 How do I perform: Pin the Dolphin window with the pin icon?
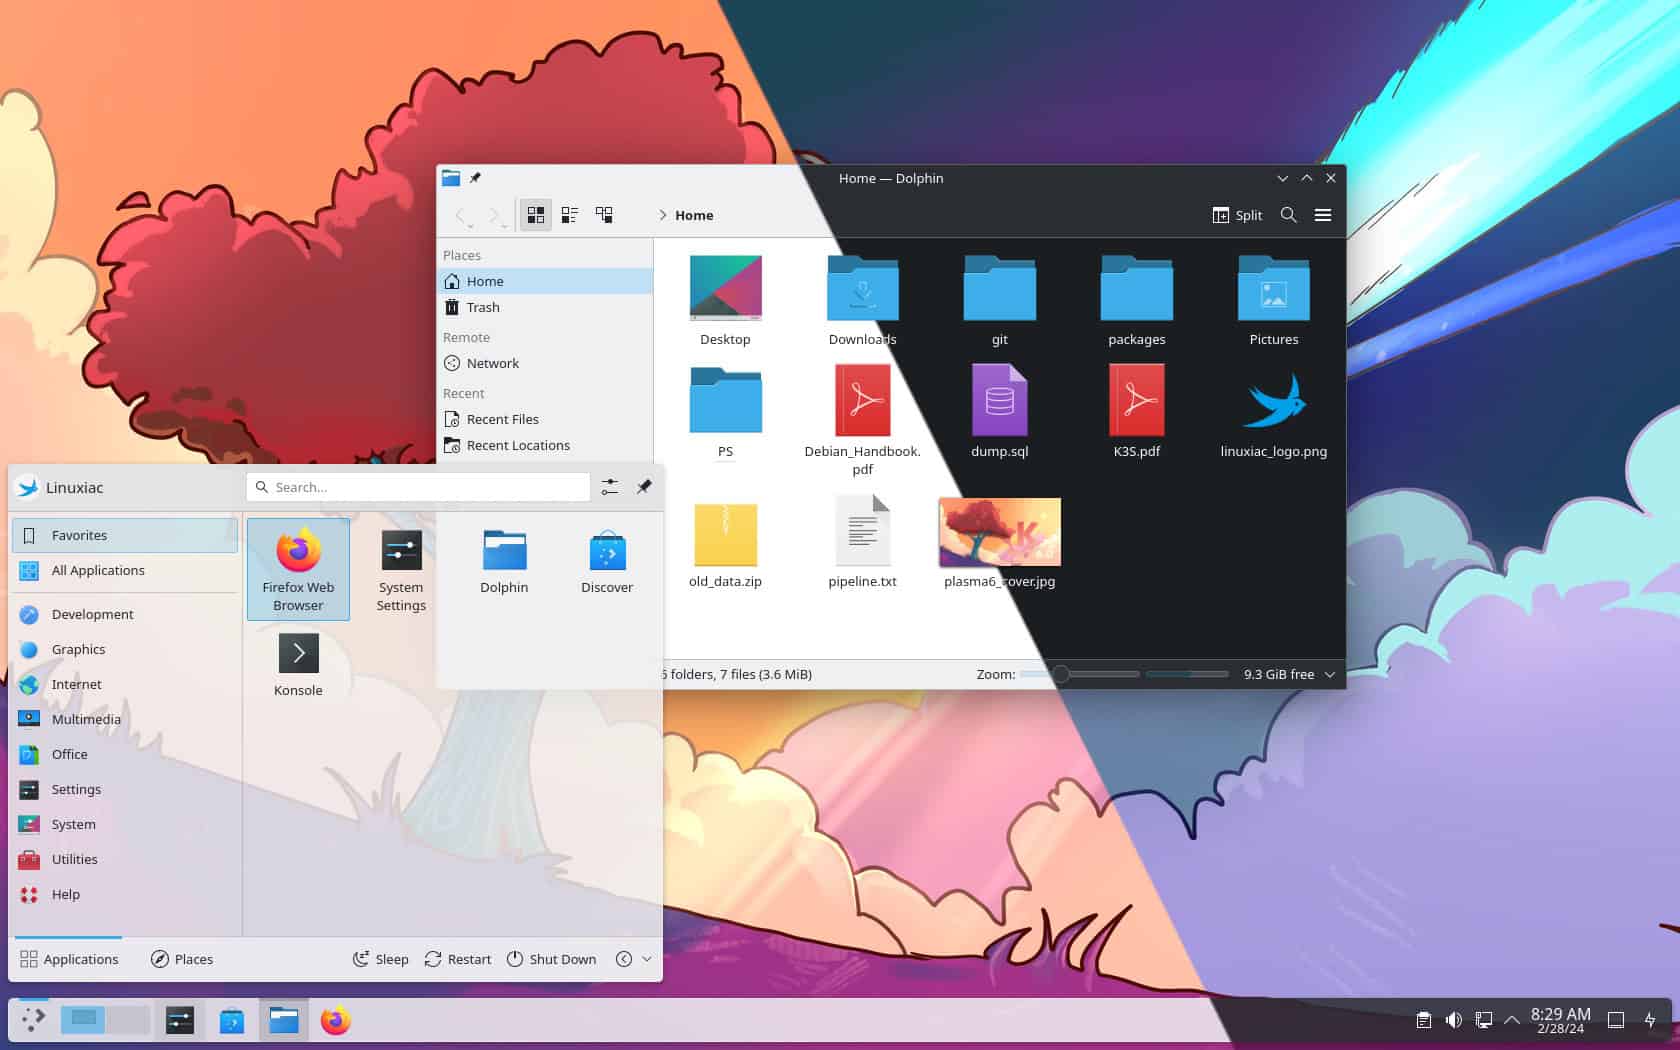[477, 177]
